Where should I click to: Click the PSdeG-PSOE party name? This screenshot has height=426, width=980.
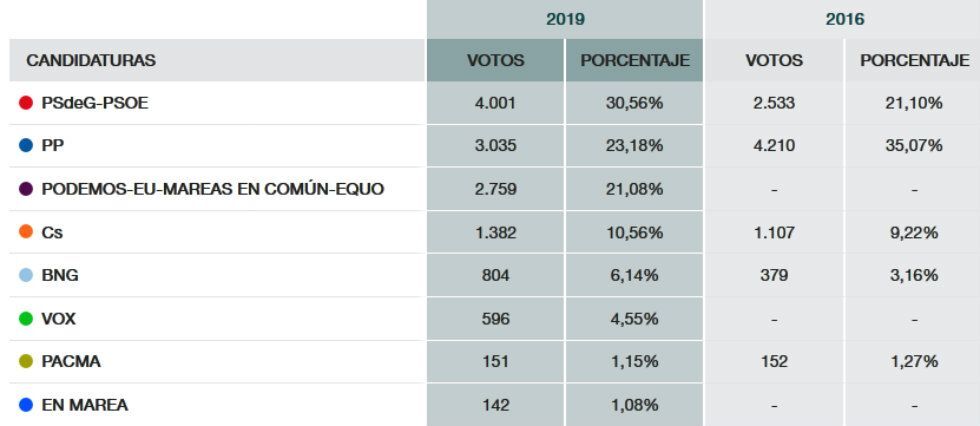(x=95, y=103)
